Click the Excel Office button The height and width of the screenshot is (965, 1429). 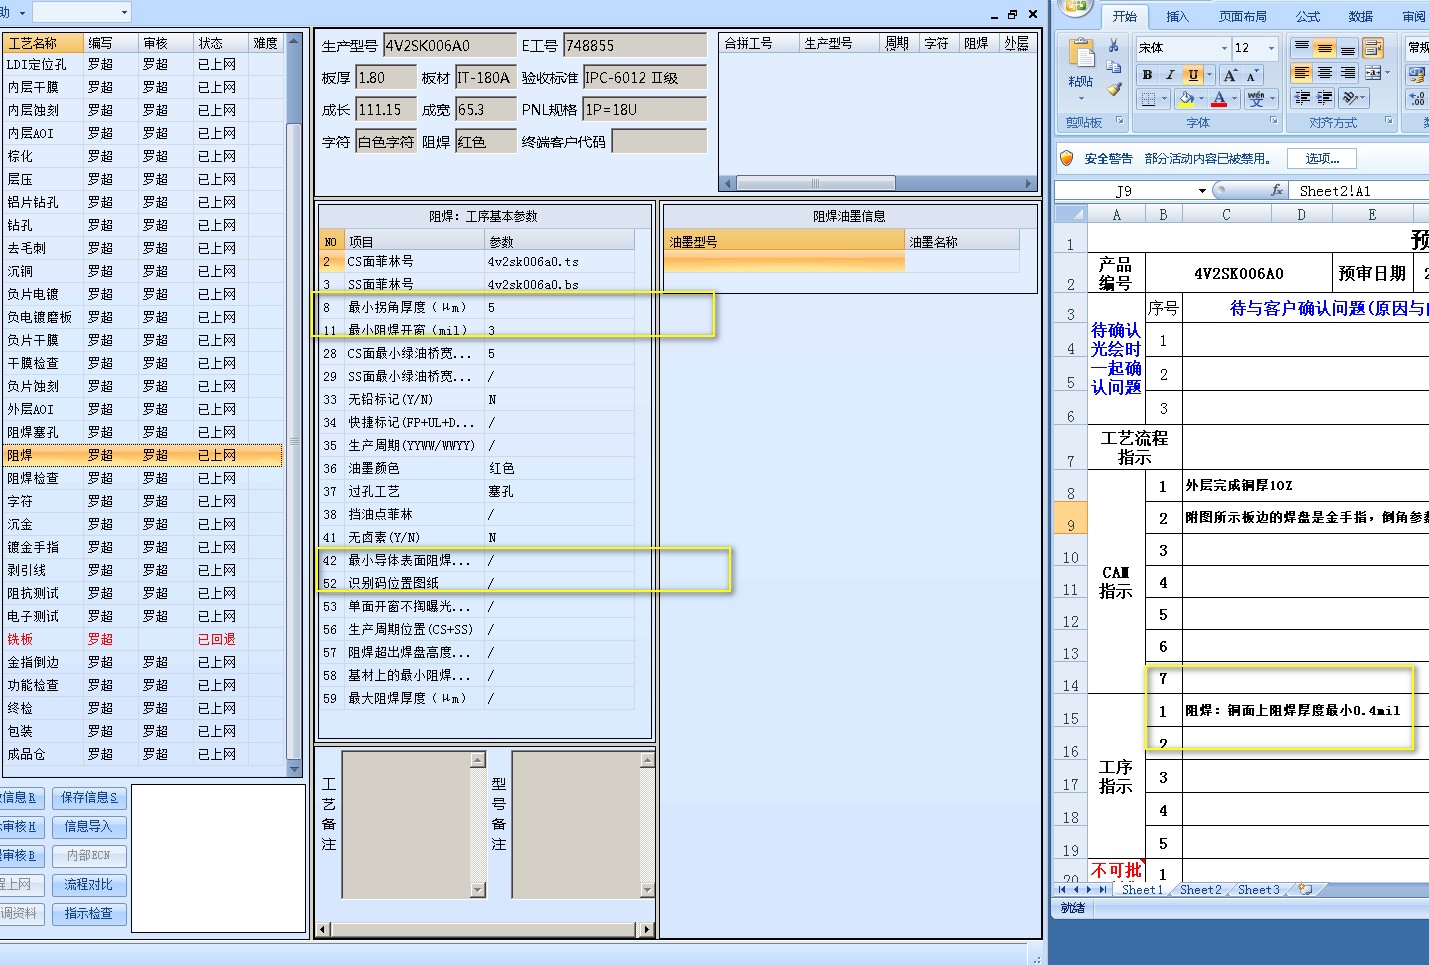(1076, 6)
